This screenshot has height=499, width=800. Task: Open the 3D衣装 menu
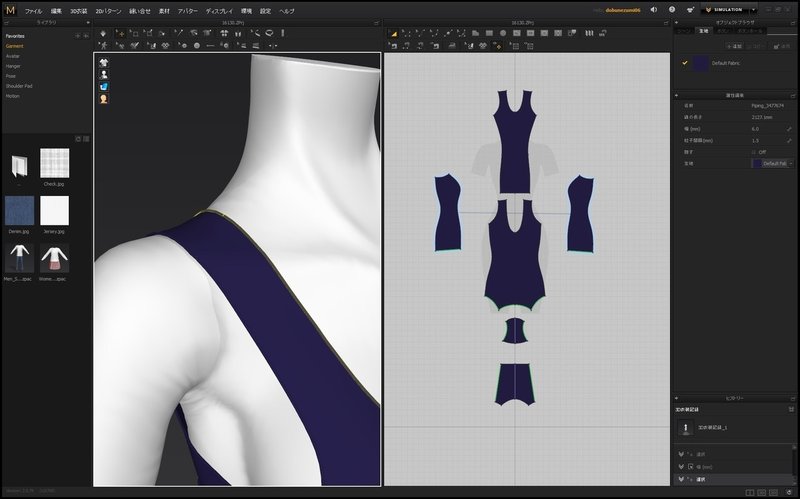(x=79, y=11)
